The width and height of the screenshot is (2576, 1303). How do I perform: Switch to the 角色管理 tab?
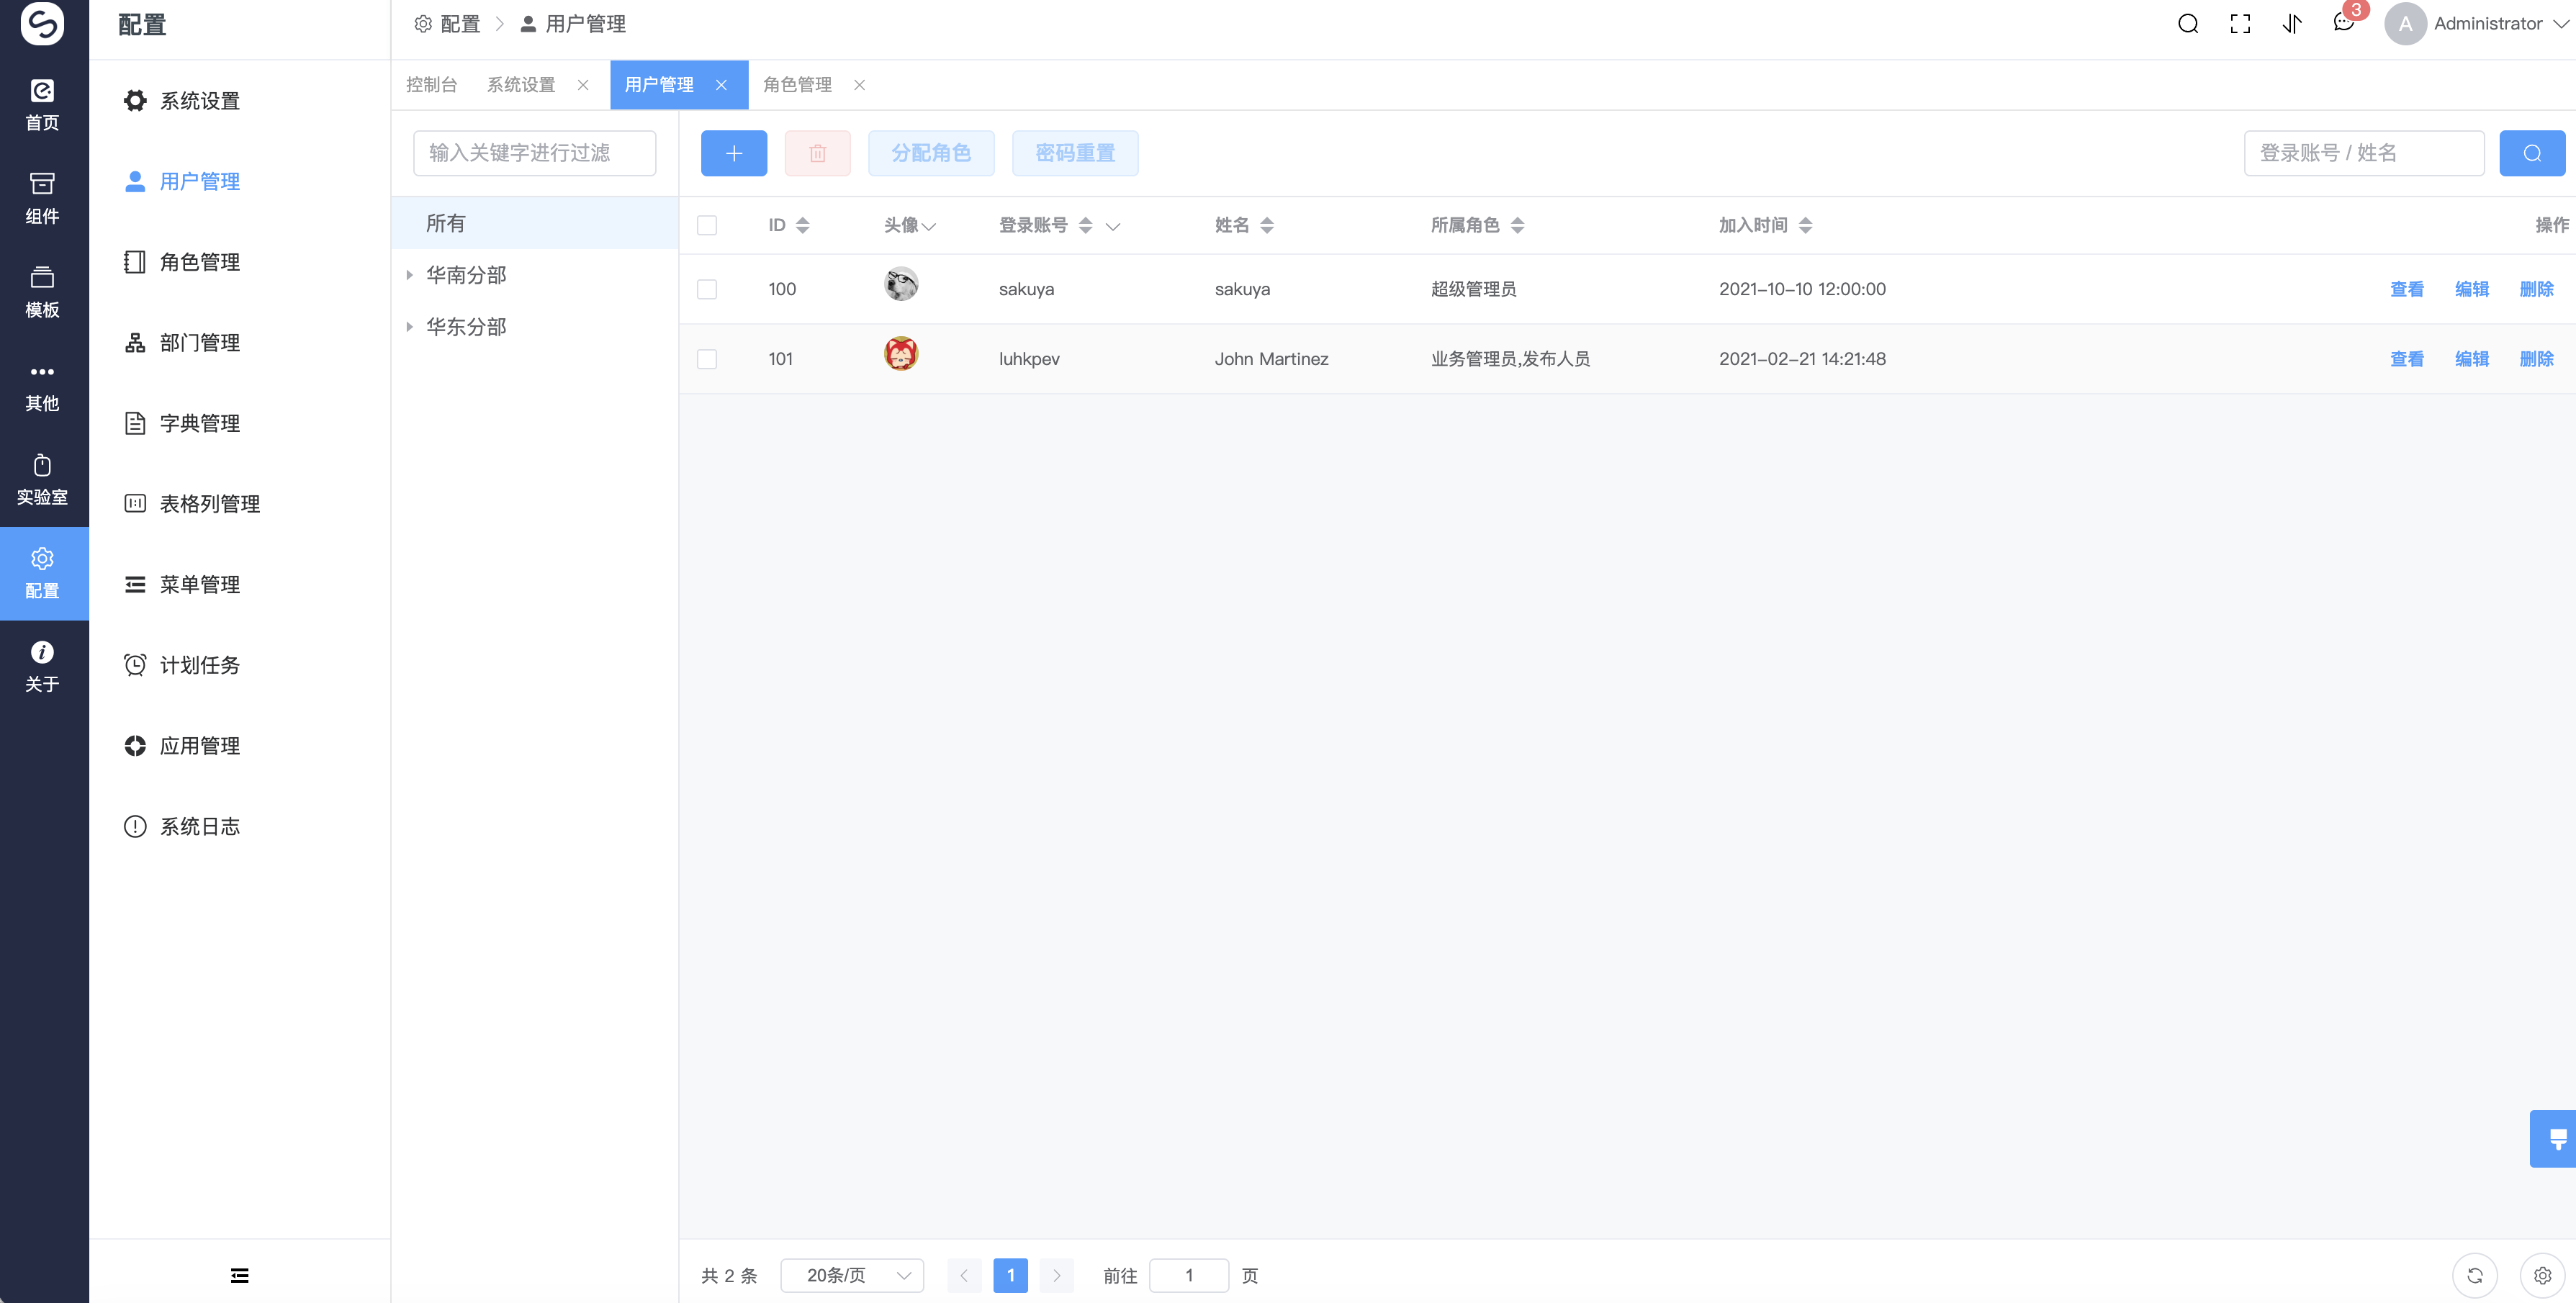(797, 85)
